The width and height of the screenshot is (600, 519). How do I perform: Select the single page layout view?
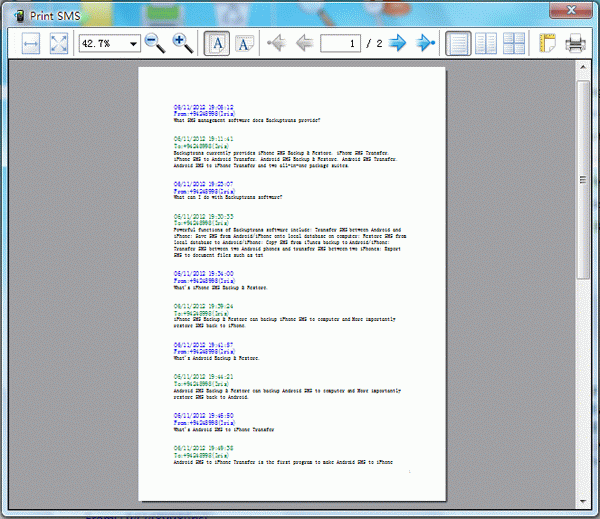tap(458, 43)
